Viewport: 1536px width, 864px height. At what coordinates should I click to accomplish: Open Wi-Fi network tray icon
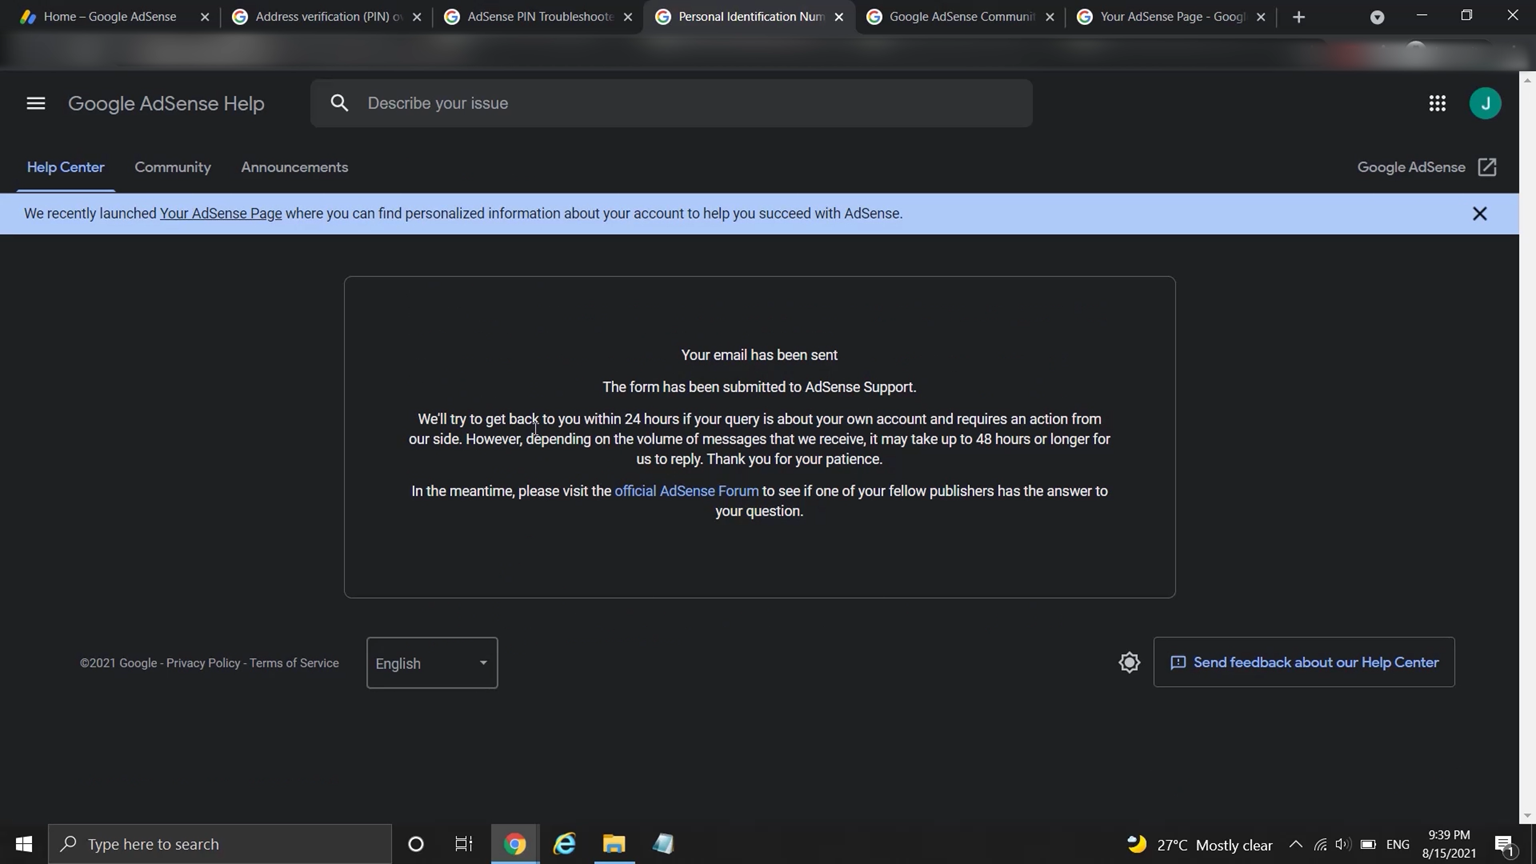(x=1320, y=845)
